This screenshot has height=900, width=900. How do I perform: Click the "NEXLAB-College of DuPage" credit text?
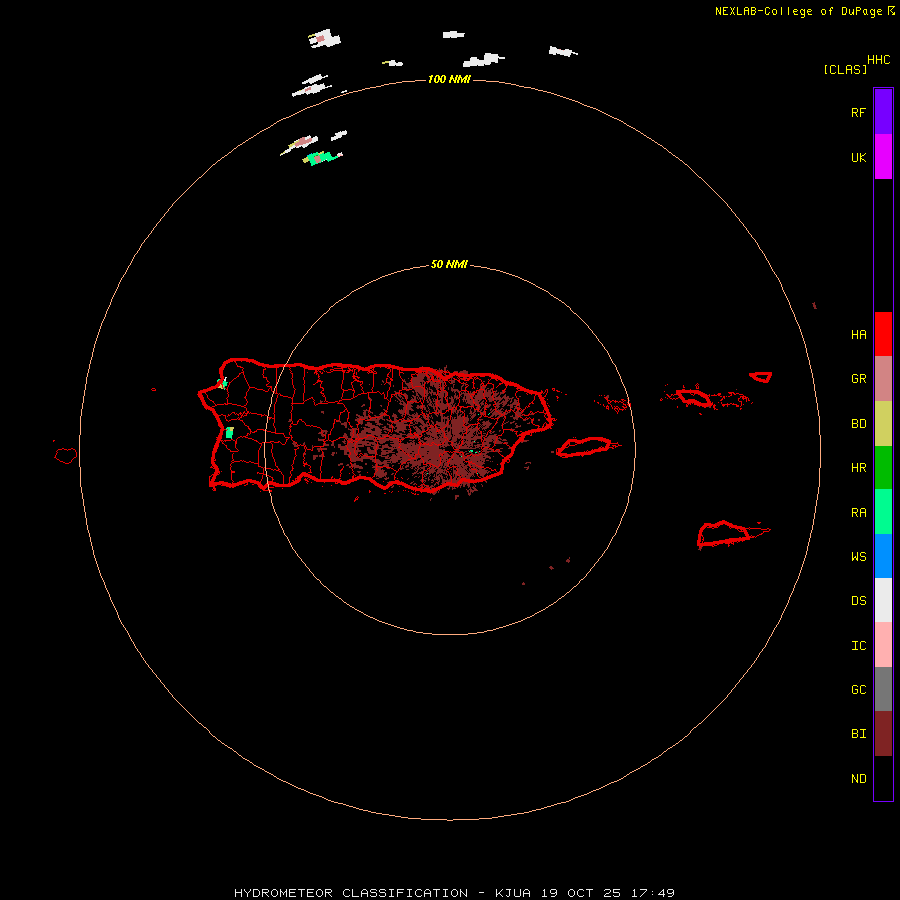point(798,11)
